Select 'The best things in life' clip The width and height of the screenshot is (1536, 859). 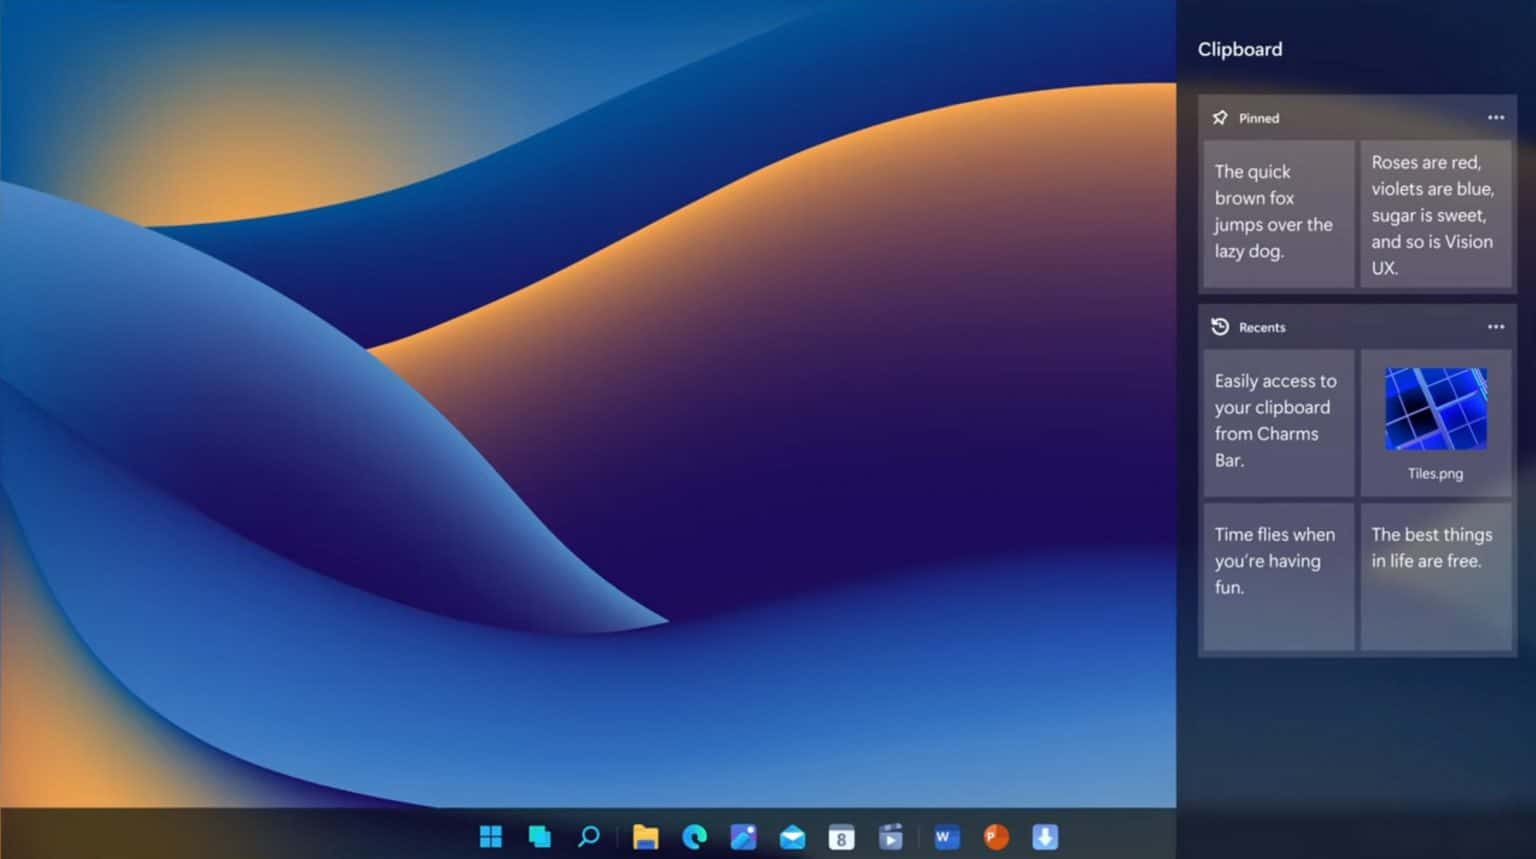(x=1435, y=576)
